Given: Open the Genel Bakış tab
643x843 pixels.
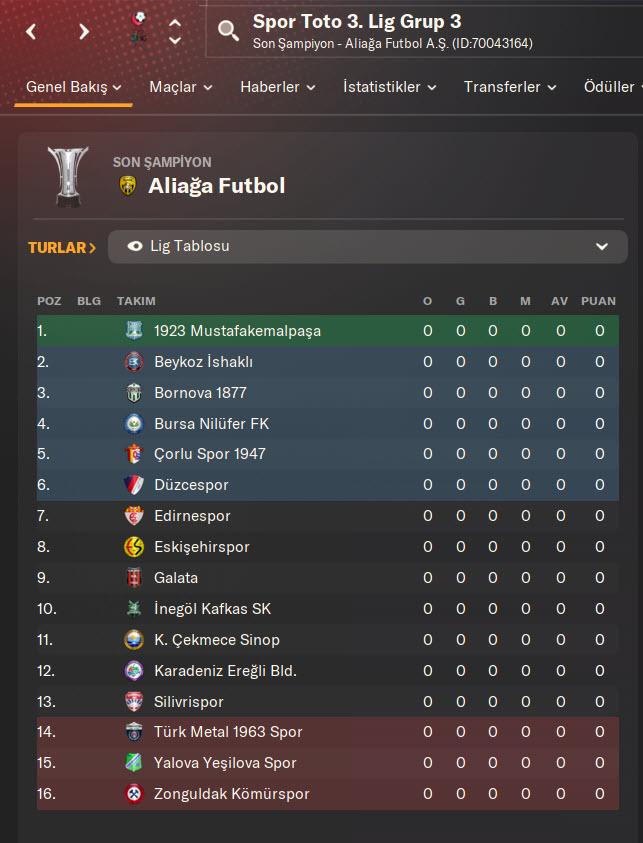Looking at the screenshot, I should pos(73,87).
